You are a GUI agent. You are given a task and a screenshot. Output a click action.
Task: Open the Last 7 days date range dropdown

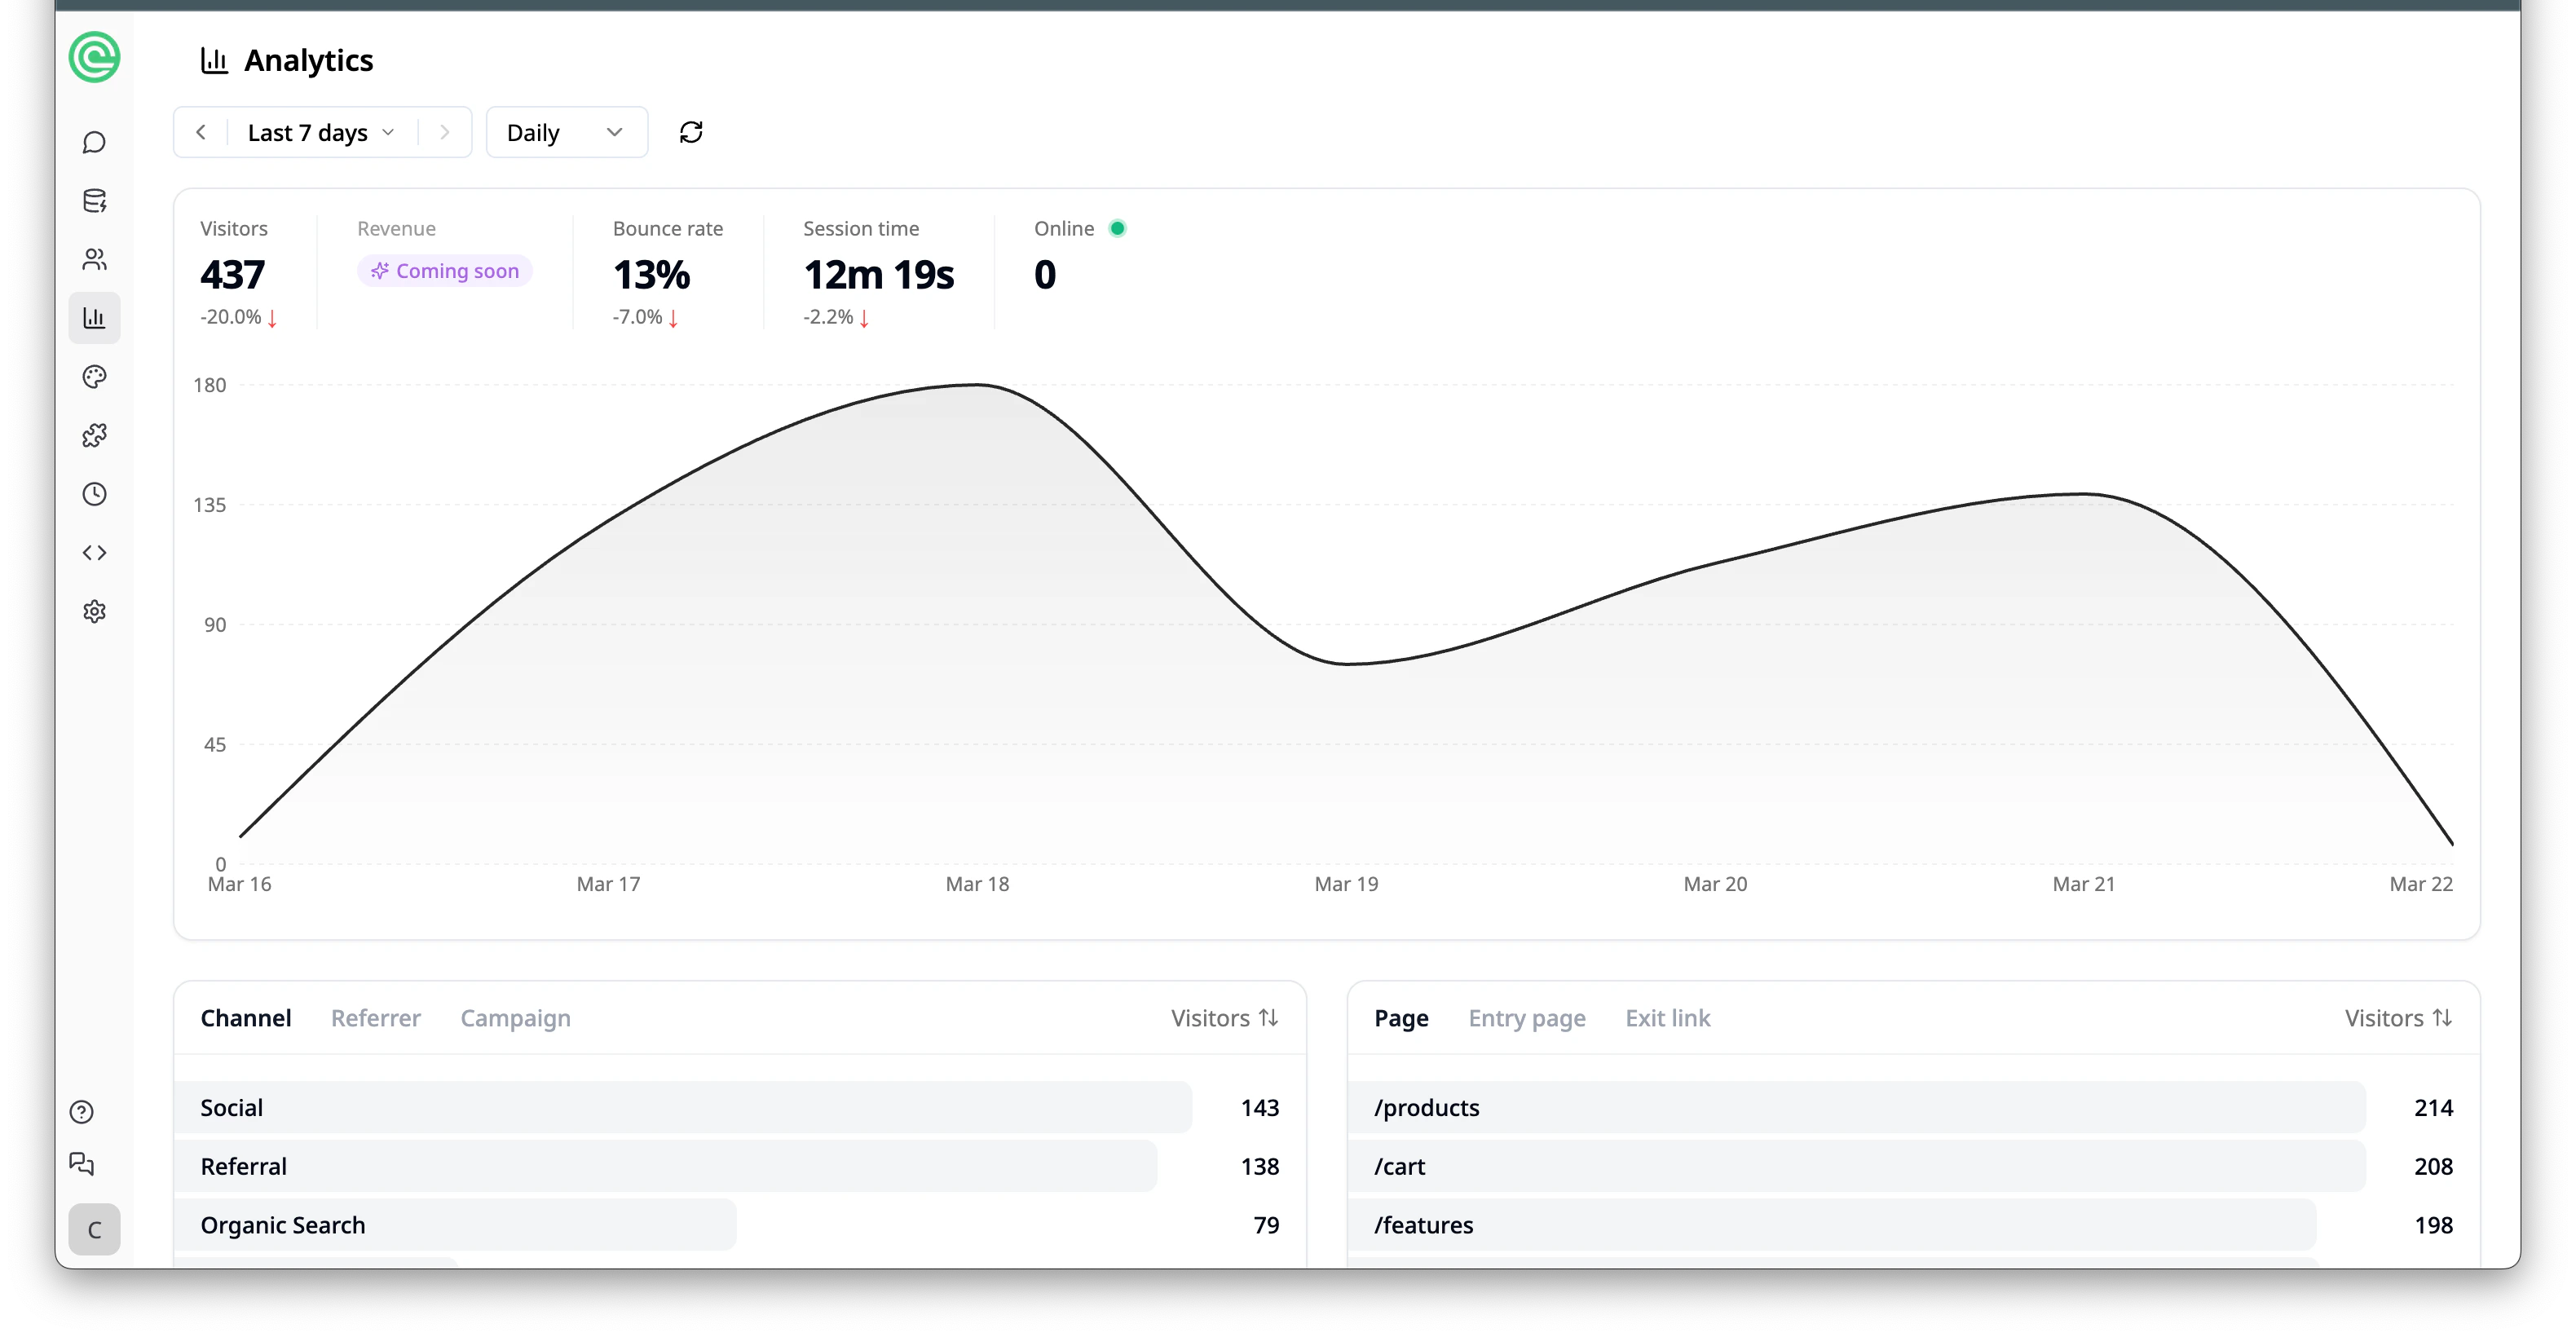pyautogui.click(x=321, y=131)
